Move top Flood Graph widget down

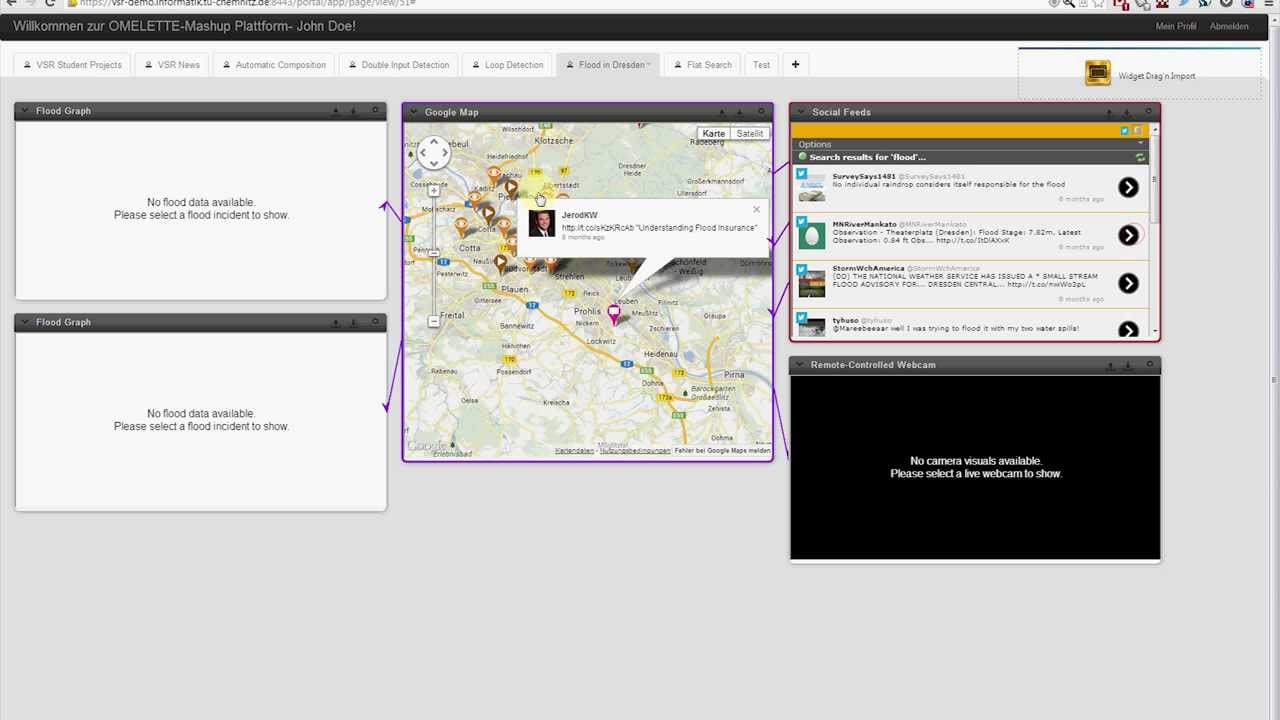(x=353, y=111)
